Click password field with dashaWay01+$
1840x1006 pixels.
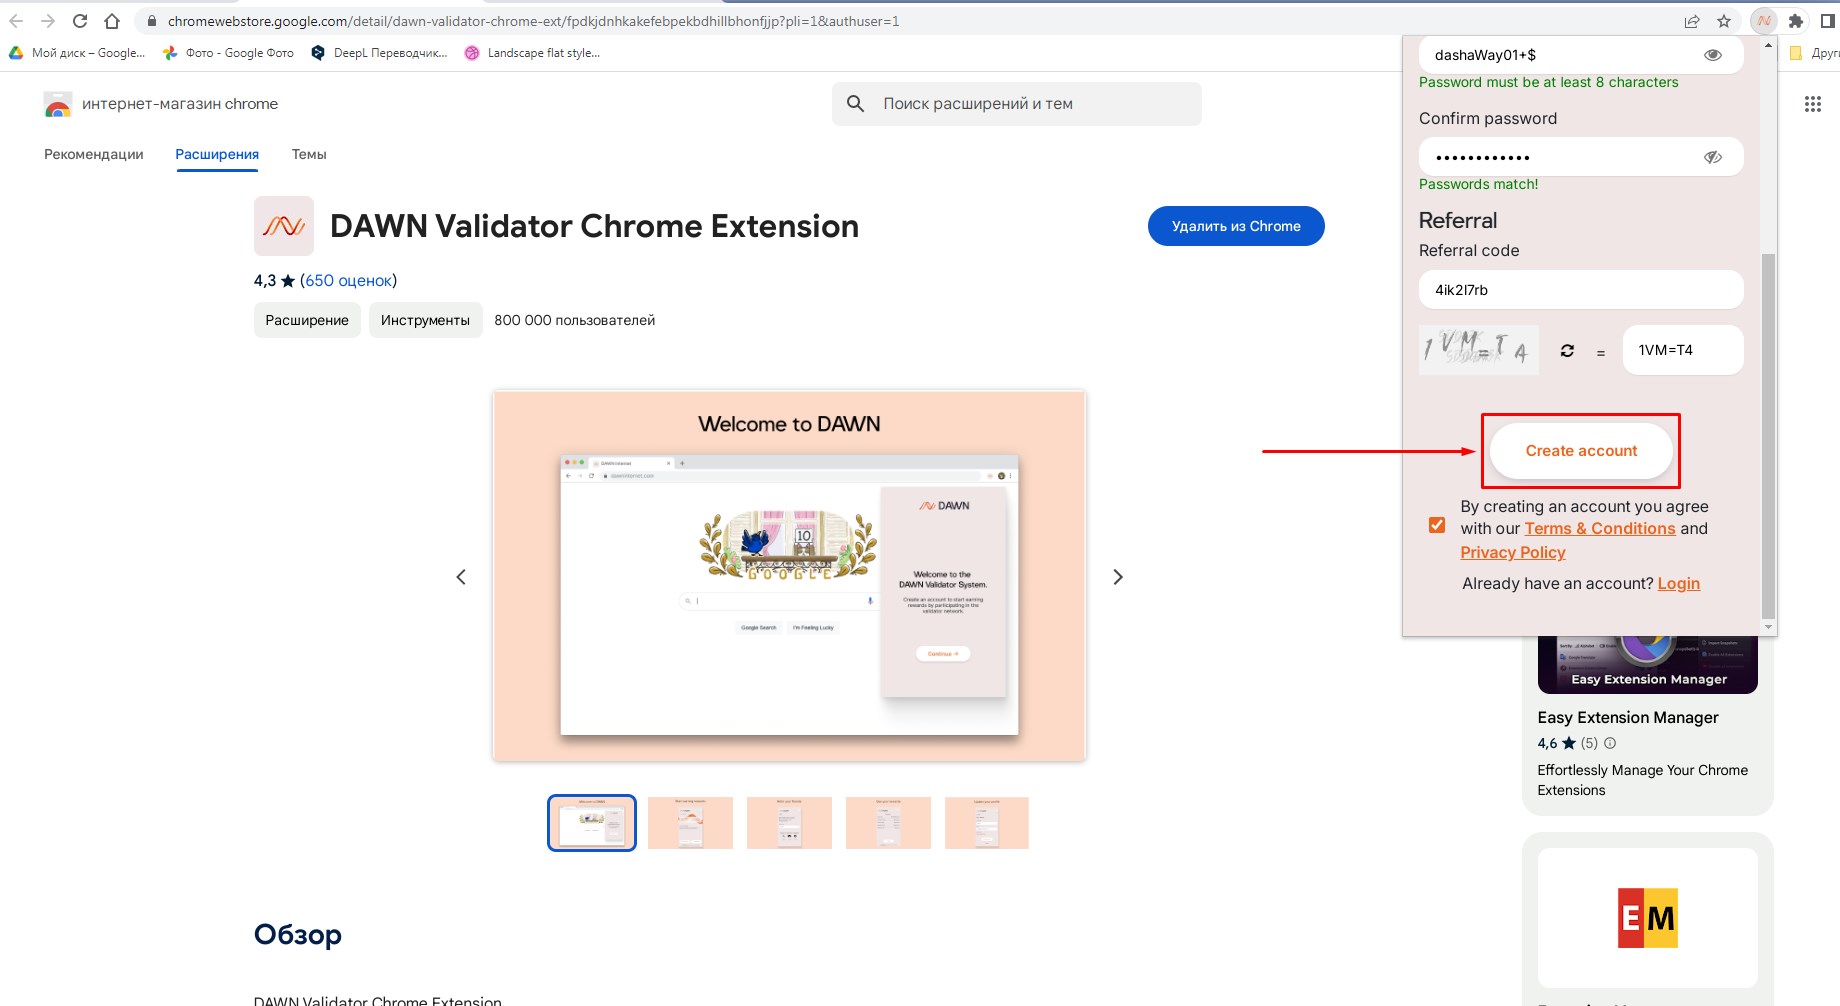[1581, 55]
